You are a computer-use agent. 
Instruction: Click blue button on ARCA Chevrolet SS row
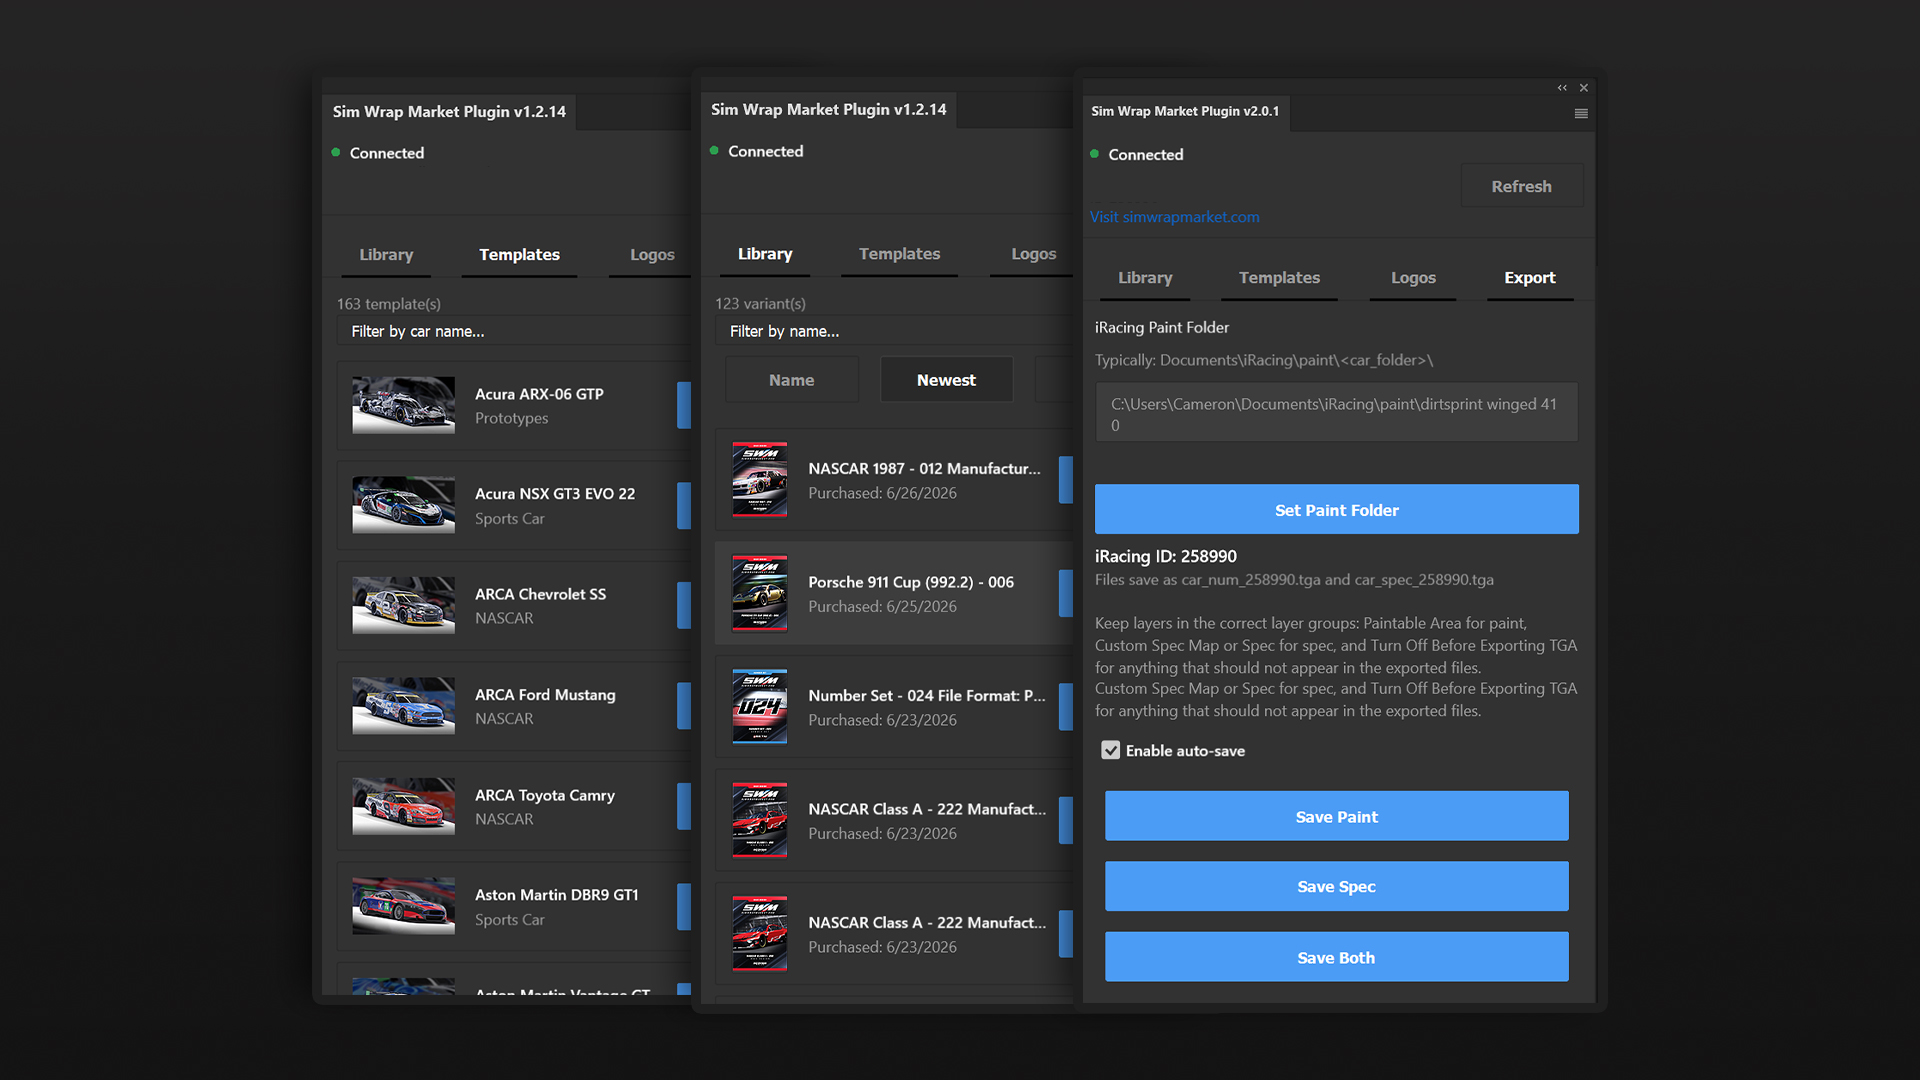(684, 605)
